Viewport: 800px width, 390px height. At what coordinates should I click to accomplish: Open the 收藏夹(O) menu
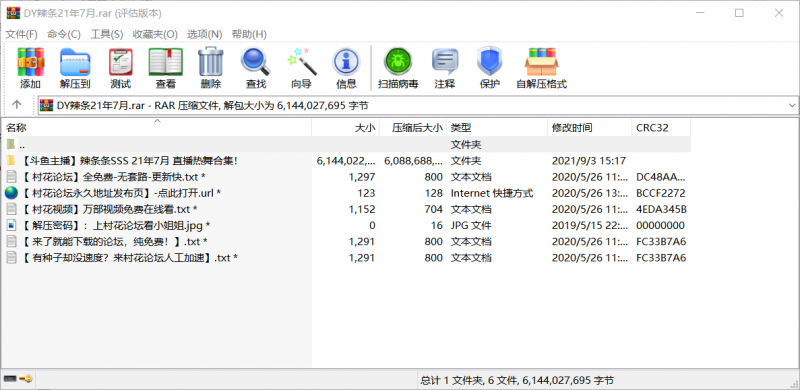(x=155, y=34)
